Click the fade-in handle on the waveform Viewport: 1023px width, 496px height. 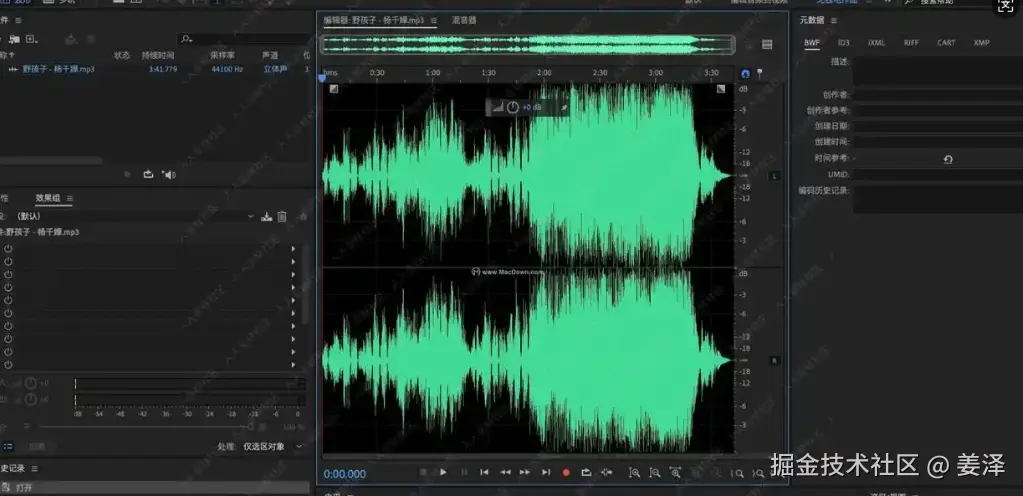coord(333,89)
